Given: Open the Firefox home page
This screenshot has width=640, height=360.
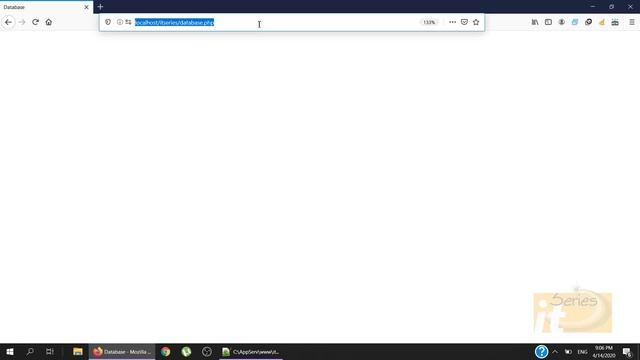Looking at the screenshot, I should coord(49,22).
